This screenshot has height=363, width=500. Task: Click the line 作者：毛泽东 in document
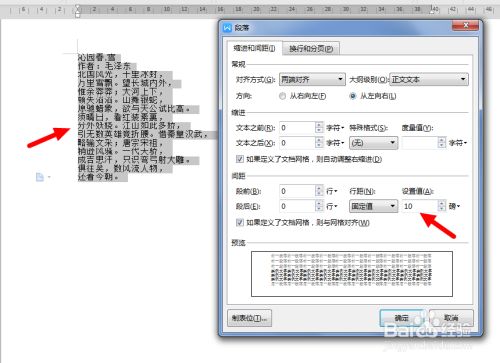104,66
